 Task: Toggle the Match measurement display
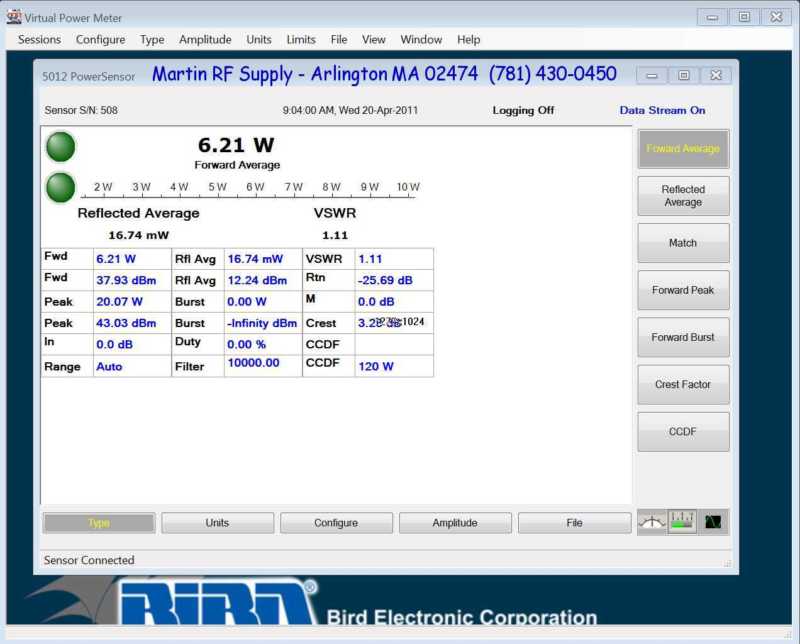point(683,243)
